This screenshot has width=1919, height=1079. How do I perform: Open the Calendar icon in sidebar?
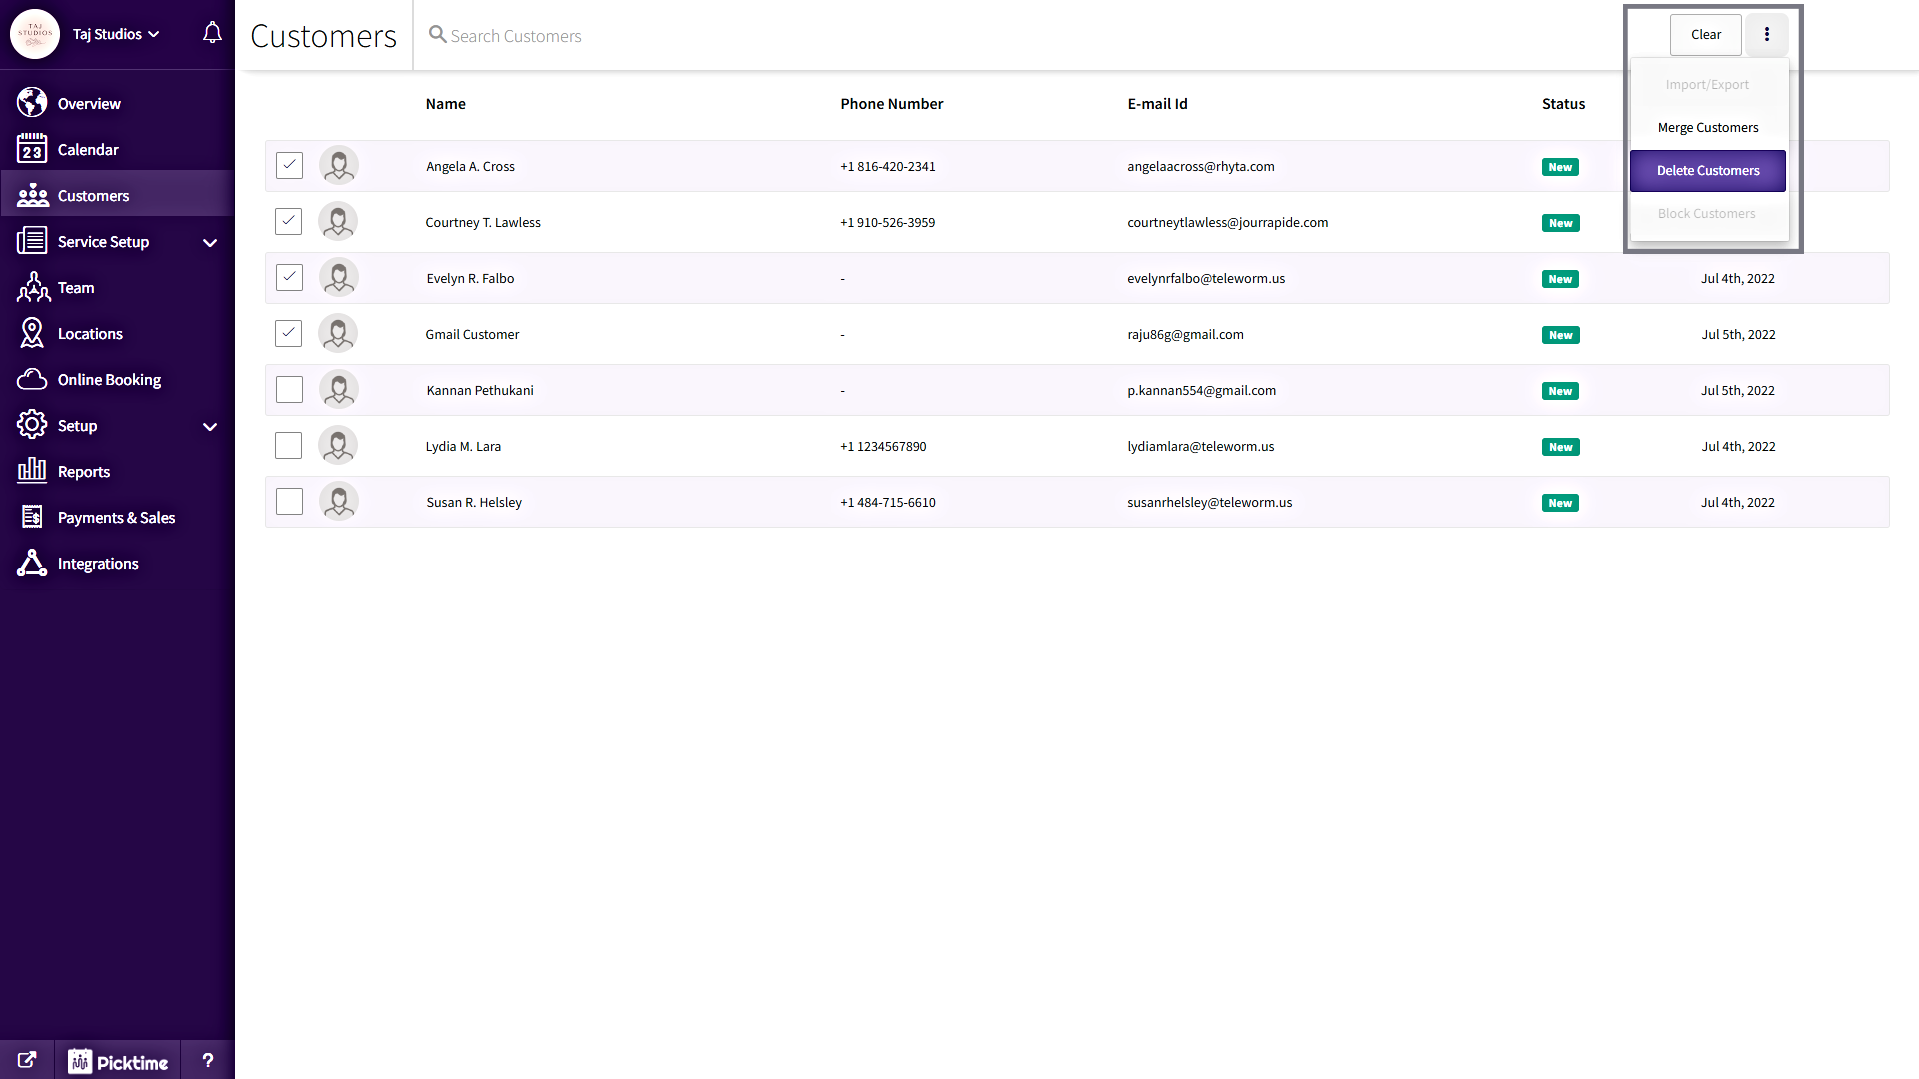coord(32,149)
